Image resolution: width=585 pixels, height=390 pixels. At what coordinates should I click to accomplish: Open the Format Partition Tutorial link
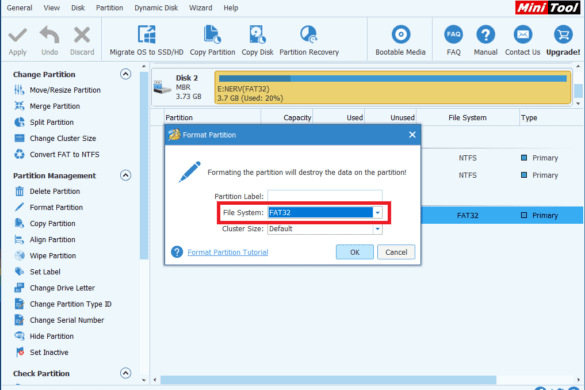(228, 252)
